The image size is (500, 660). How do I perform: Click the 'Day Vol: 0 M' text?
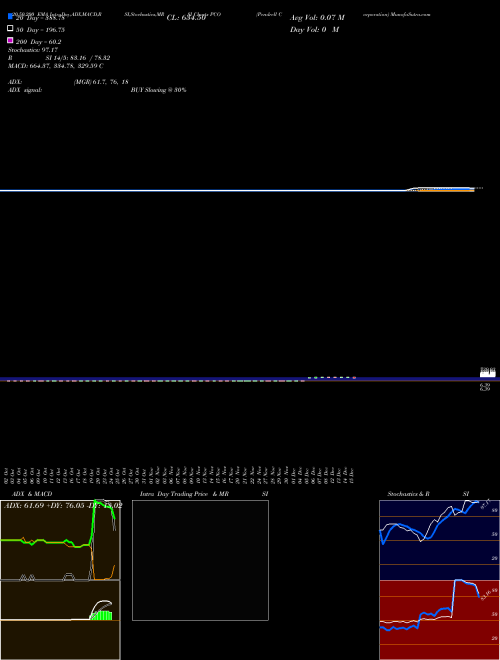point(314,29)
